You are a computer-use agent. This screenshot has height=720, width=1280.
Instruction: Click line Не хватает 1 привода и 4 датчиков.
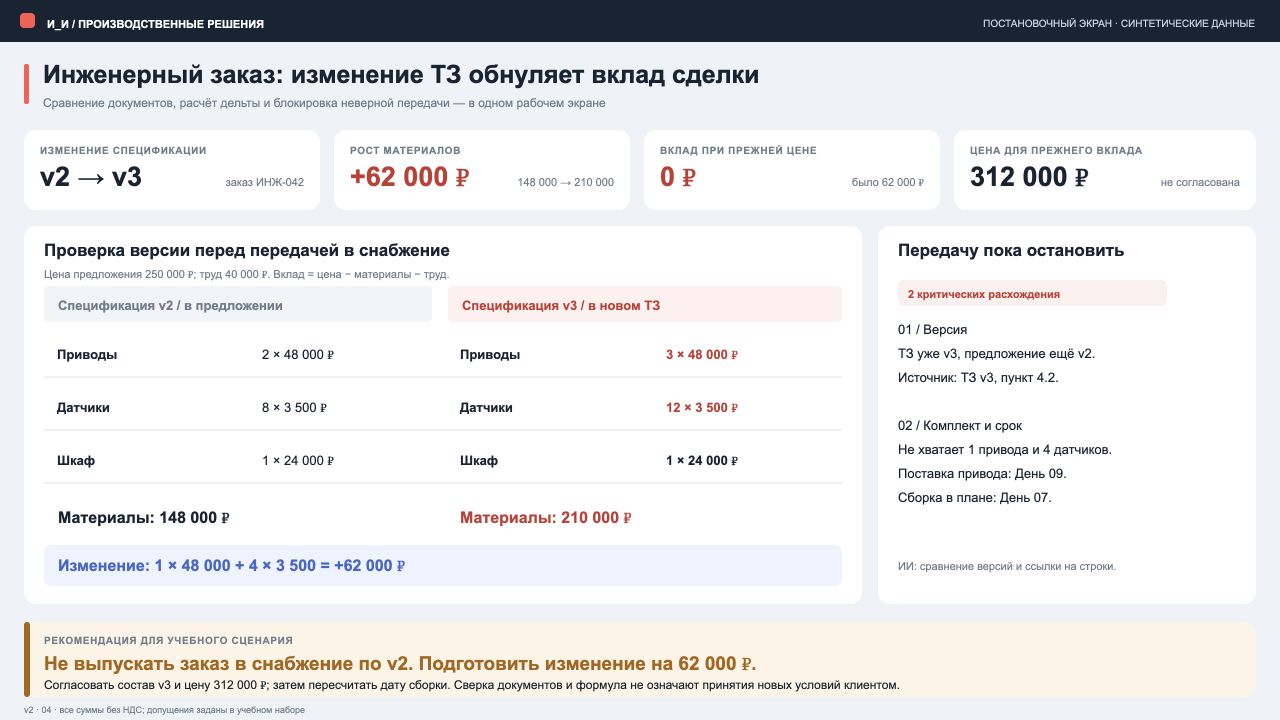point(1005,449)
